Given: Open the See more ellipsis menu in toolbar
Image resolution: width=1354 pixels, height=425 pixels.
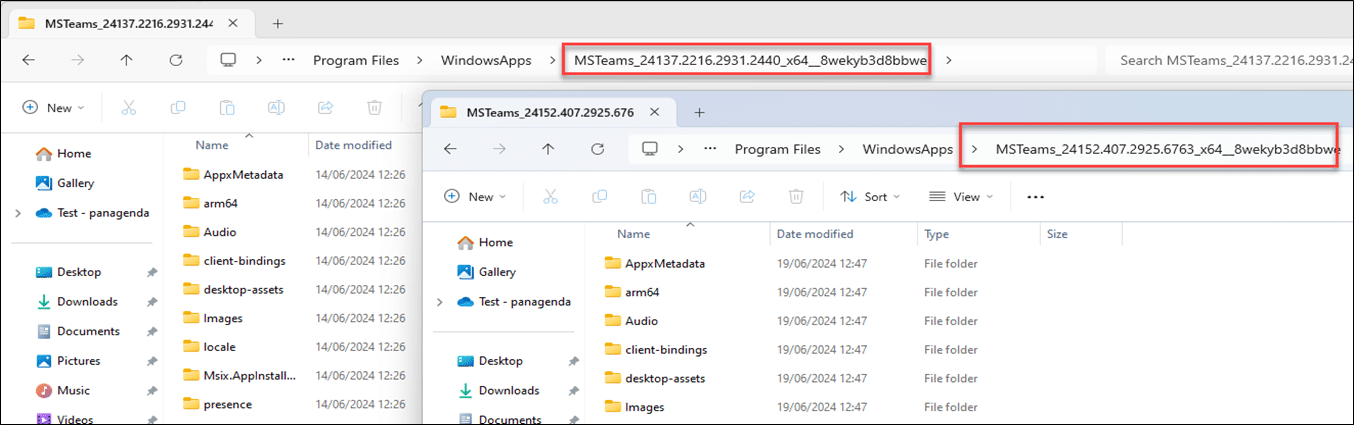Looking at the screenshot, I should click(1035, 197).
